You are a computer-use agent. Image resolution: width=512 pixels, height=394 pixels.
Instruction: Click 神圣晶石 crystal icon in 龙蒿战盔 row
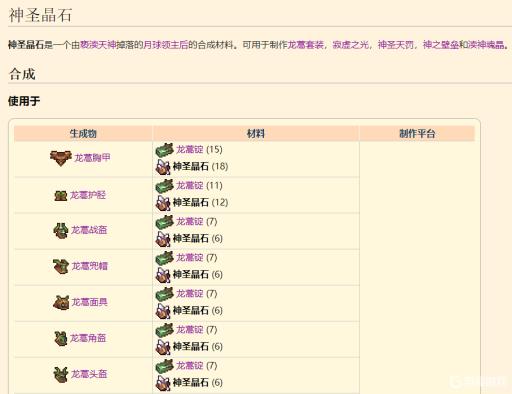click(x=163, y=239)
